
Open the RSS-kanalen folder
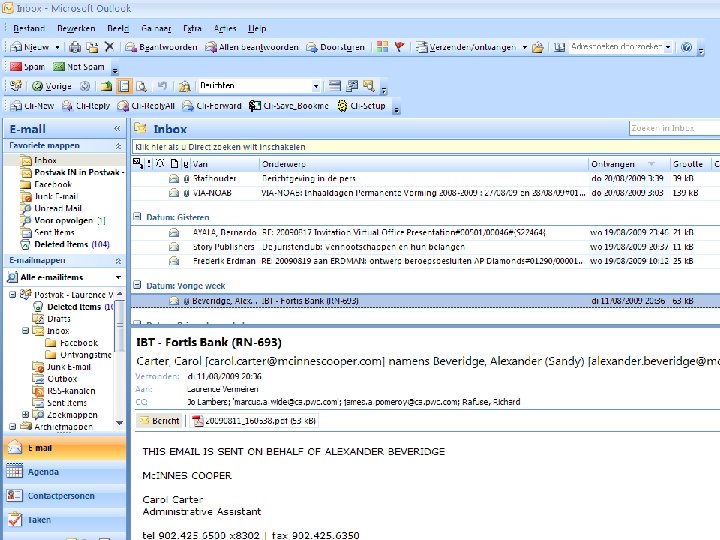pos(71,391)
